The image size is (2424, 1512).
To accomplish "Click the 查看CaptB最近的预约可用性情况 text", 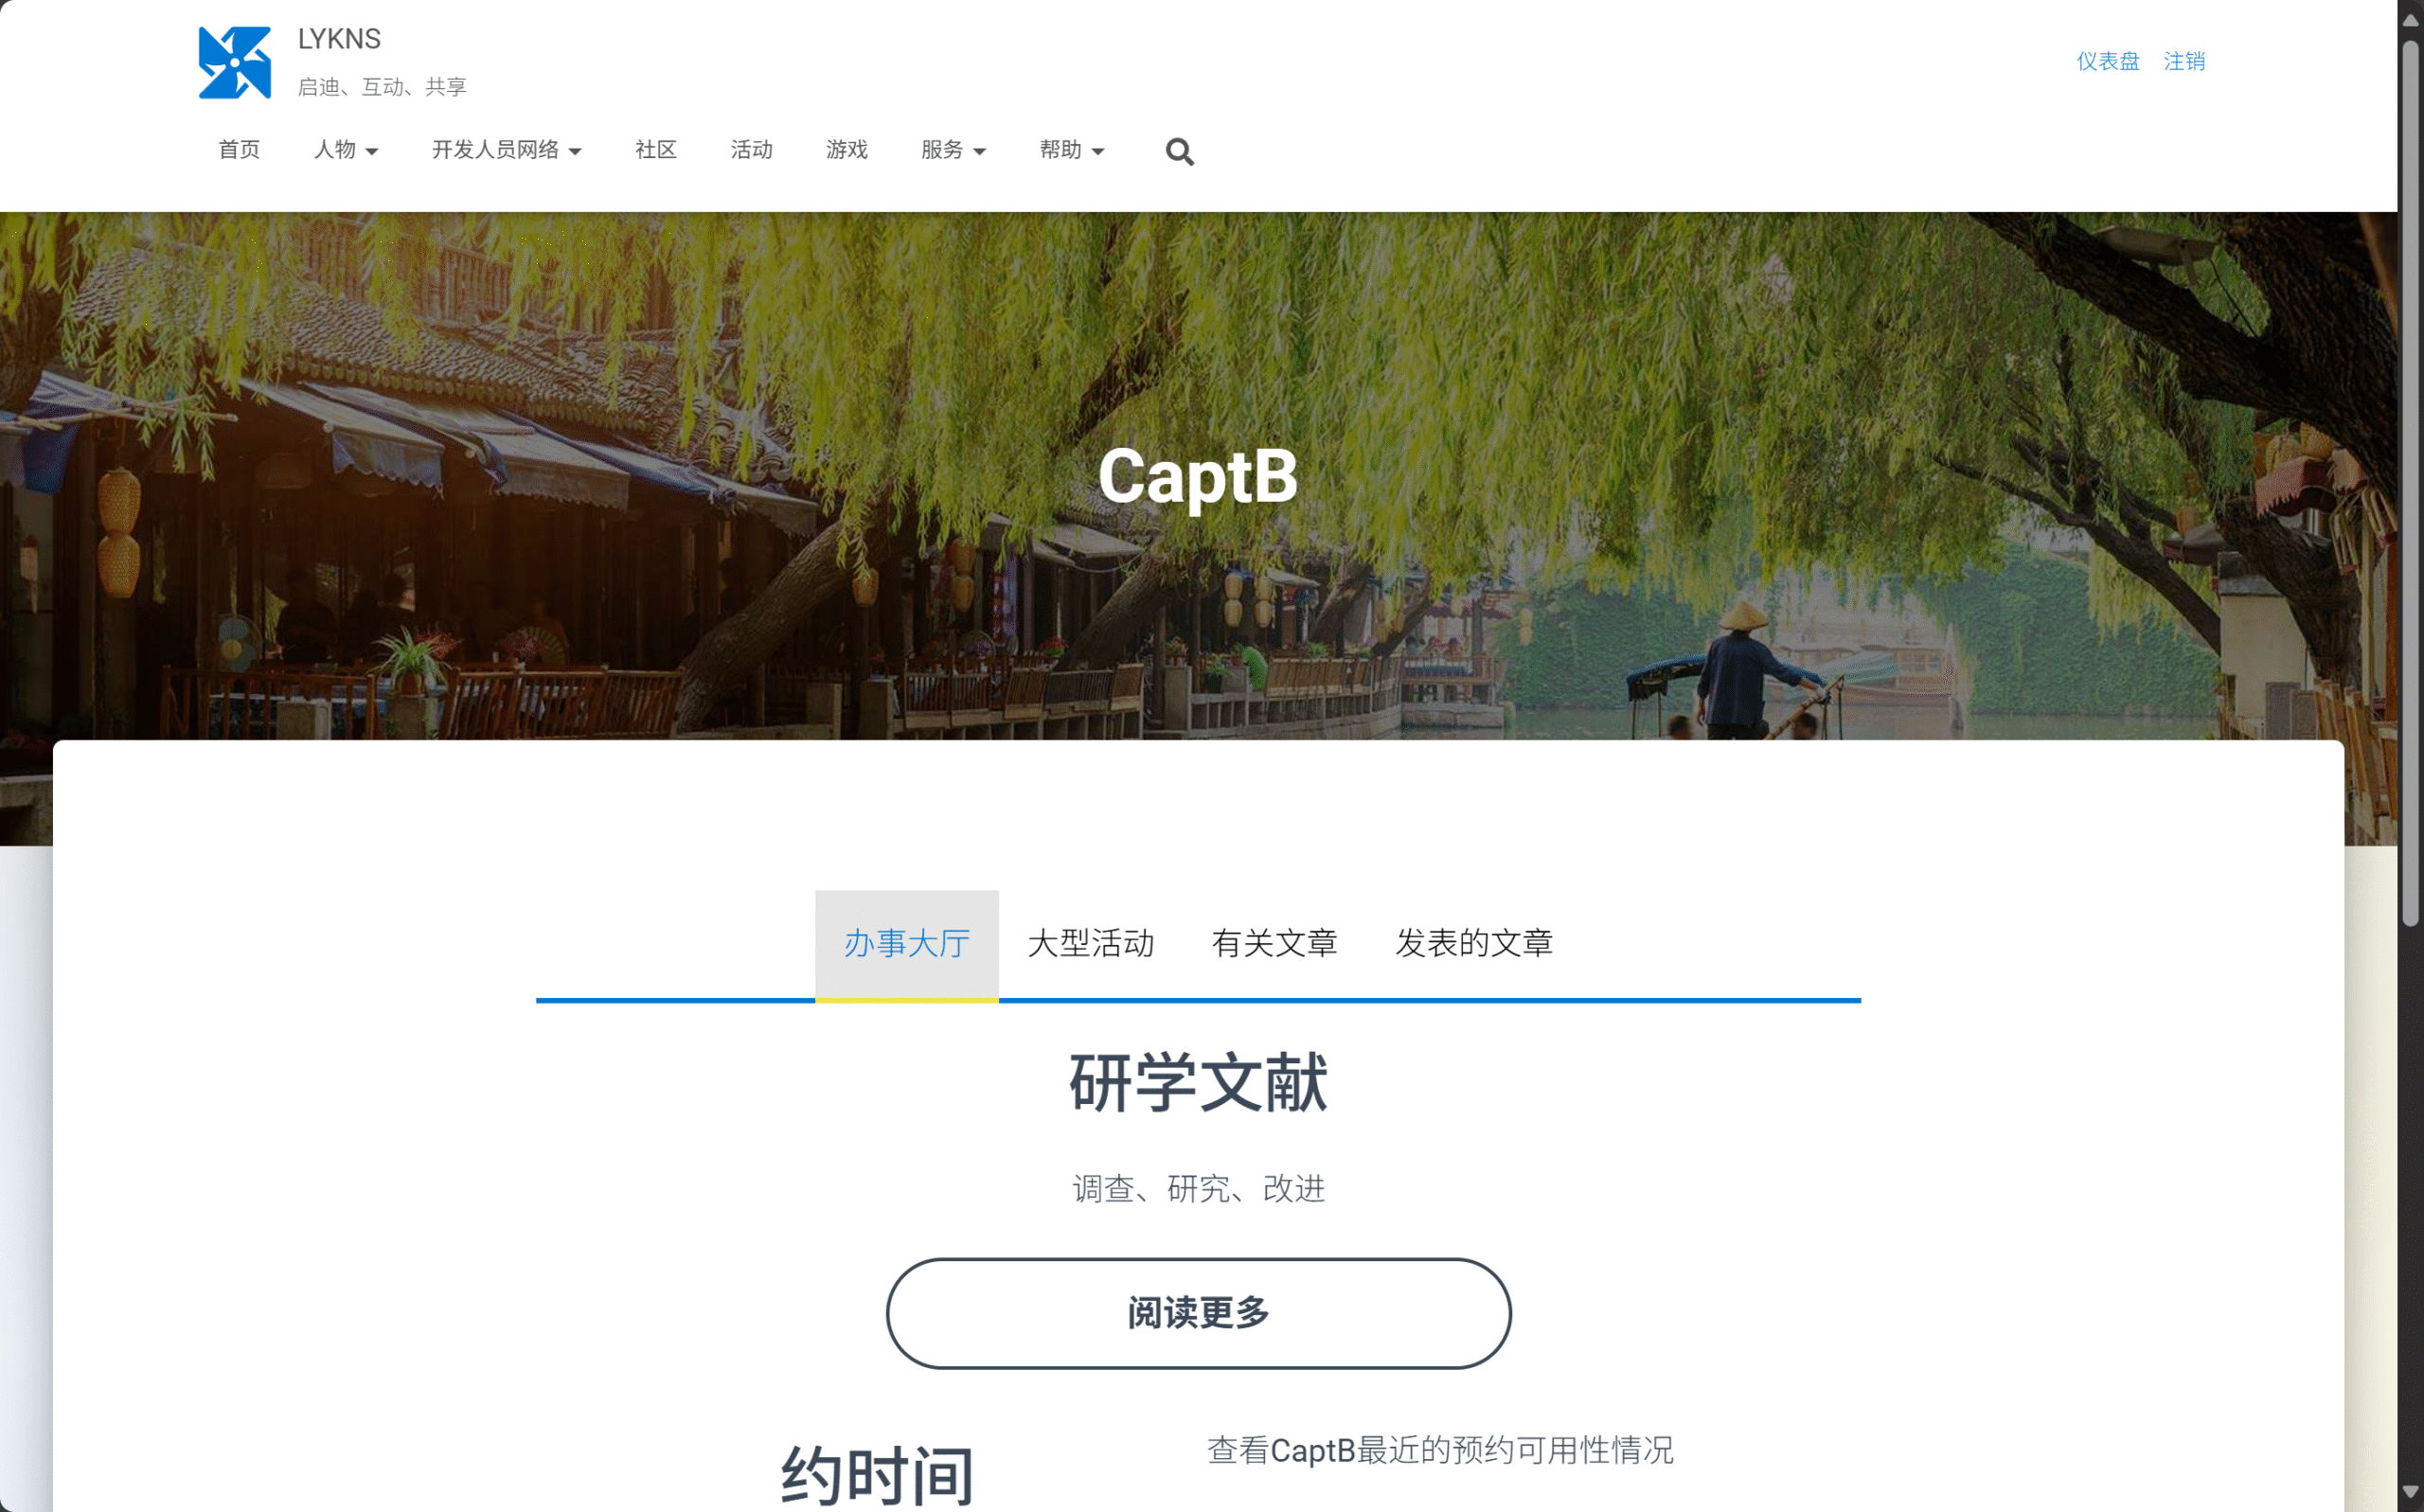I will point(1440,1450).
